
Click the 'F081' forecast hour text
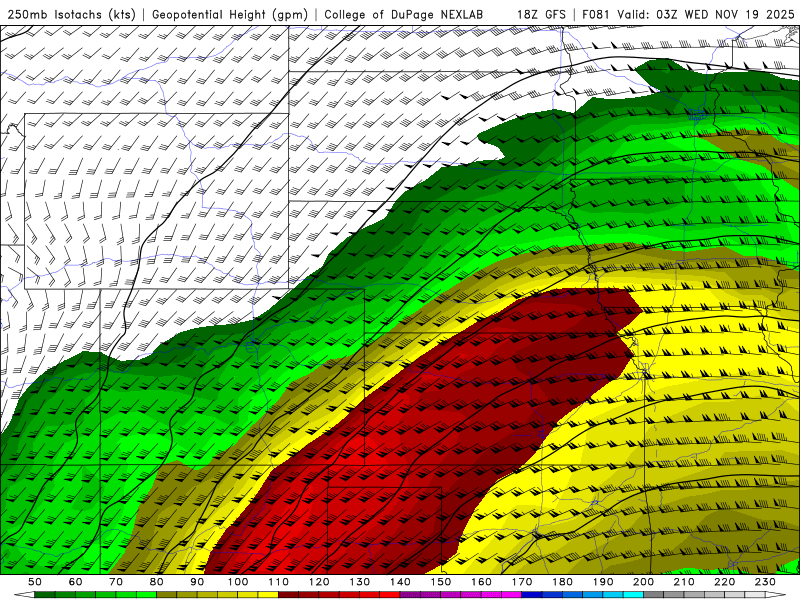coord(596,14)
